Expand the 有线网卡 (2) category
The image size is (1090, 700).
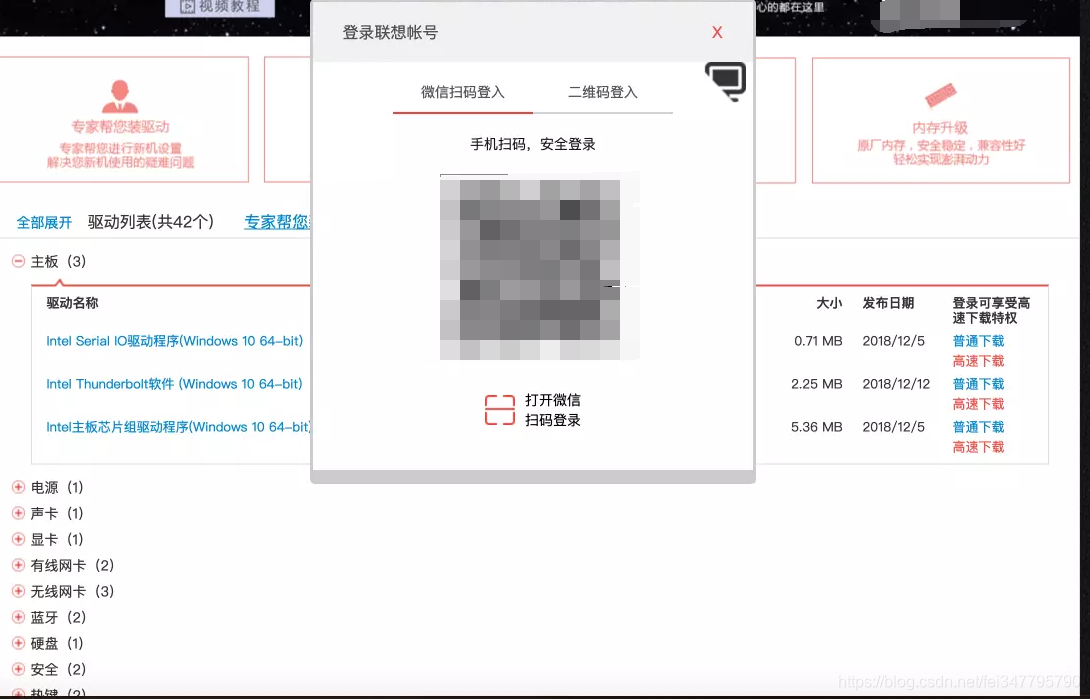click(x=19, y=565)
